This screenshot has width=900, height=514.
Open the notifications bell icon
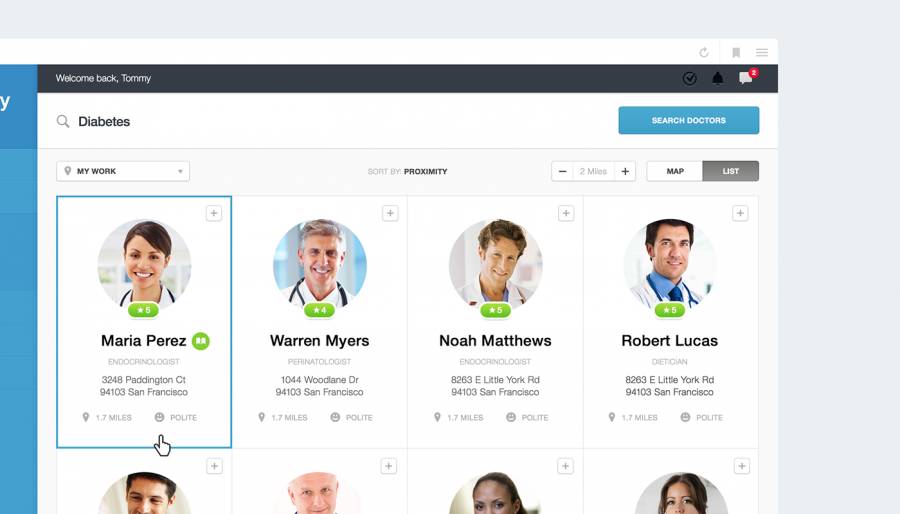(717, 79)
